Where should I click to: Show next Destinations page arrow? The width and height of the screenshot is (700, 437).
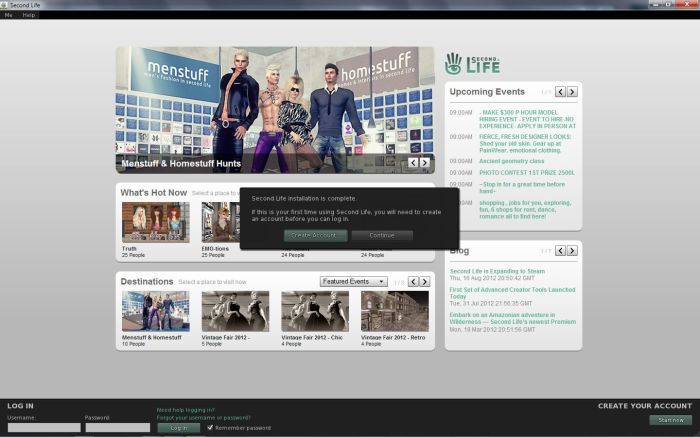pos(424,282)
